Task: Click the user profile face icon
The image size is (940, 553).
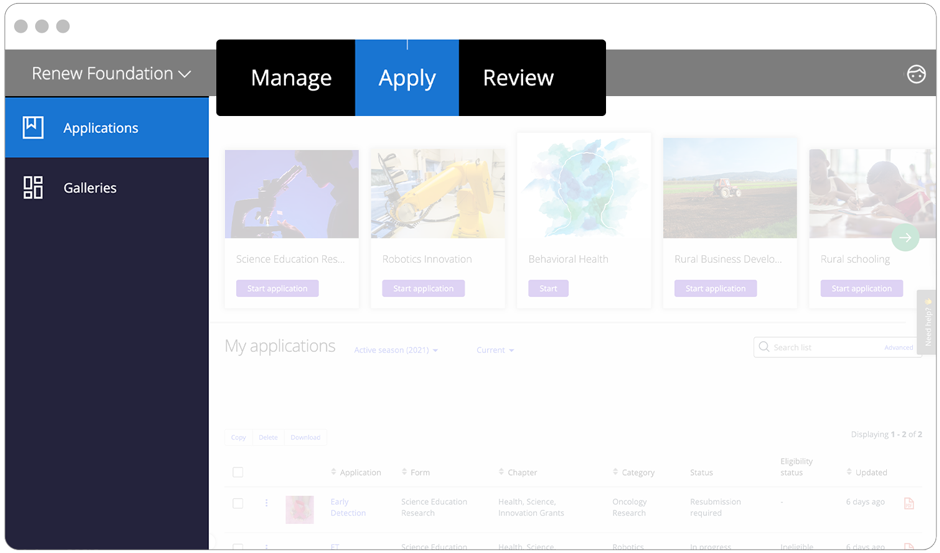Action: click(916, 74)
